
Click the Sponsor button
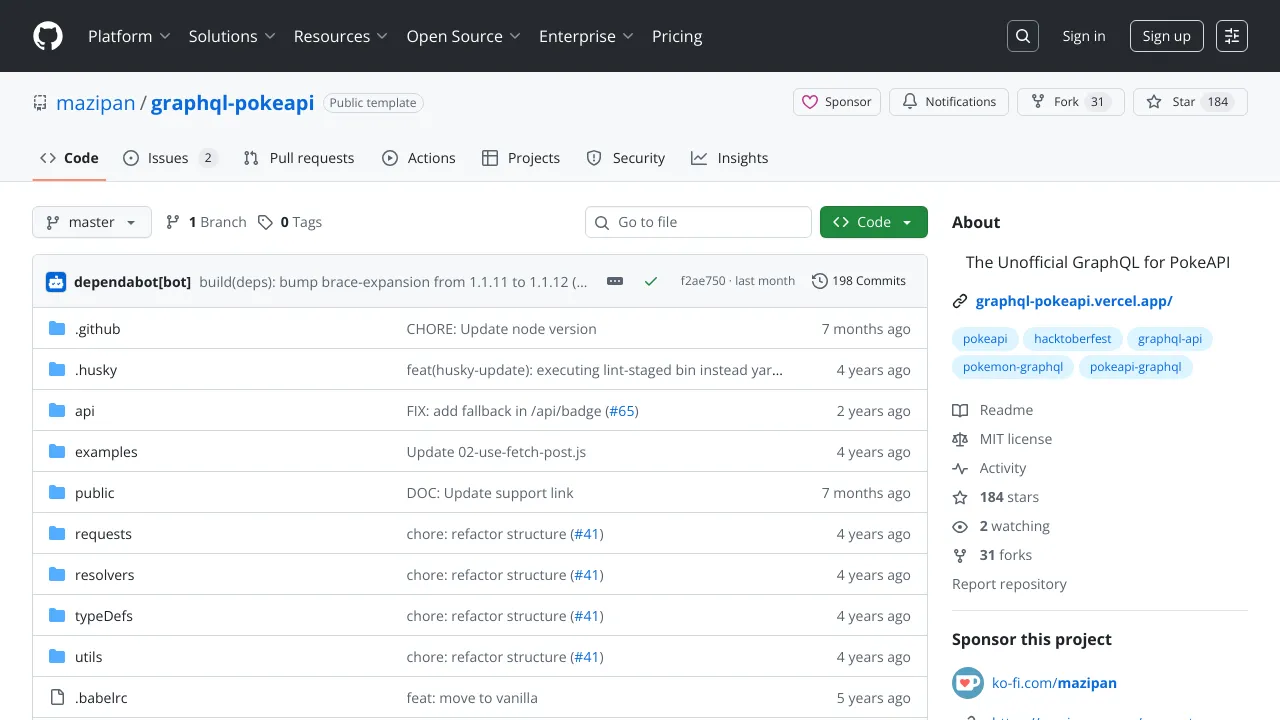[x=837, y=102]
